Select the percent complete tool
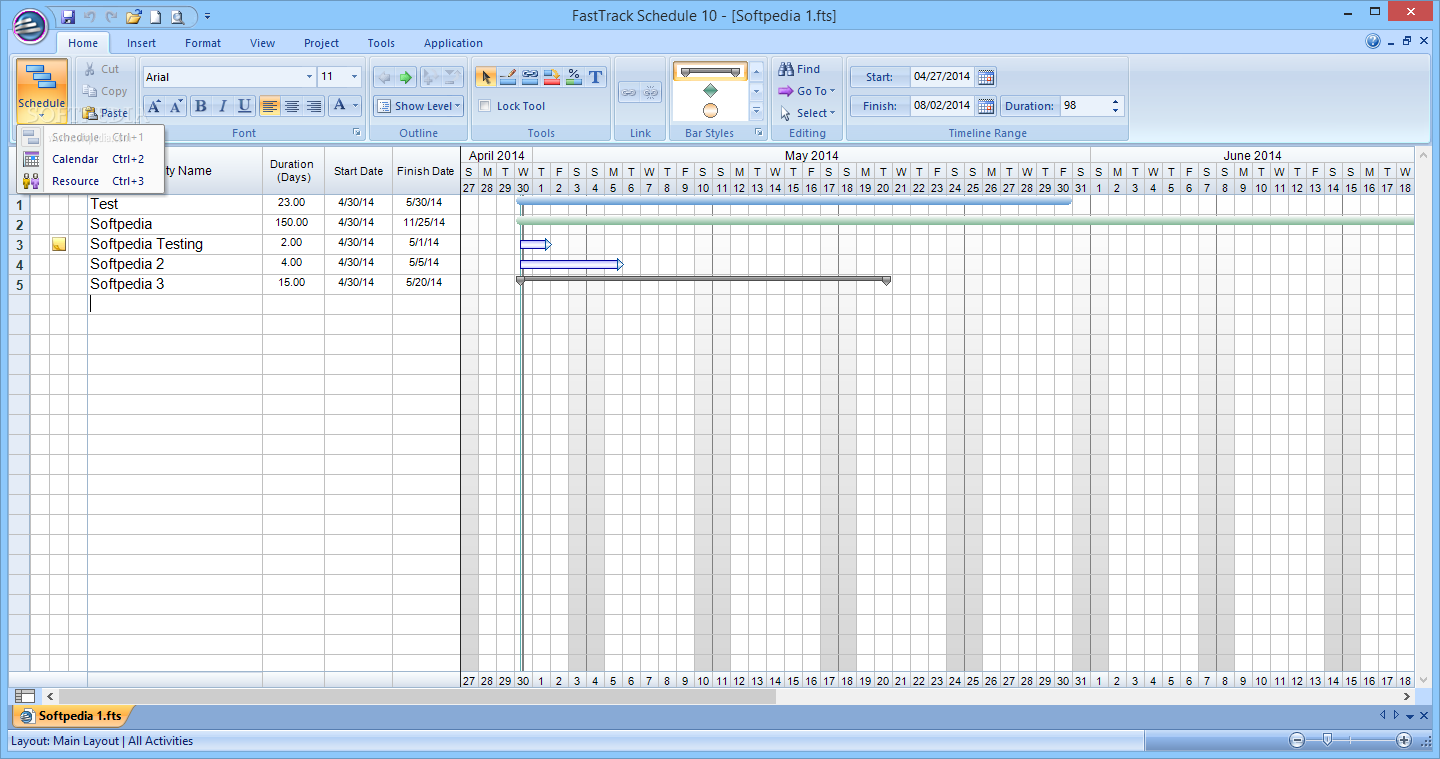This screenshot has width=1440, height=759. click(x=573, y=77)
